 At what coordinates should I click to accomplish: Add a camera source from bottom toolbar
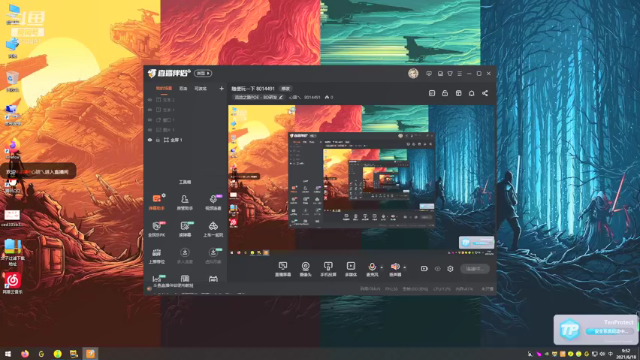coord(305,269)
